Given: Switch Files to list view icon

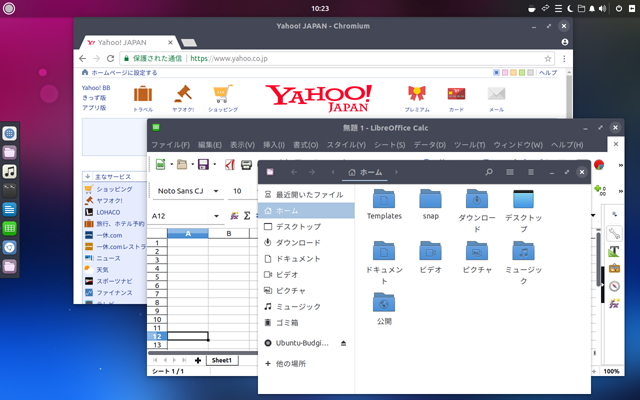Looking at the screenshot, I should pos(510,172).
